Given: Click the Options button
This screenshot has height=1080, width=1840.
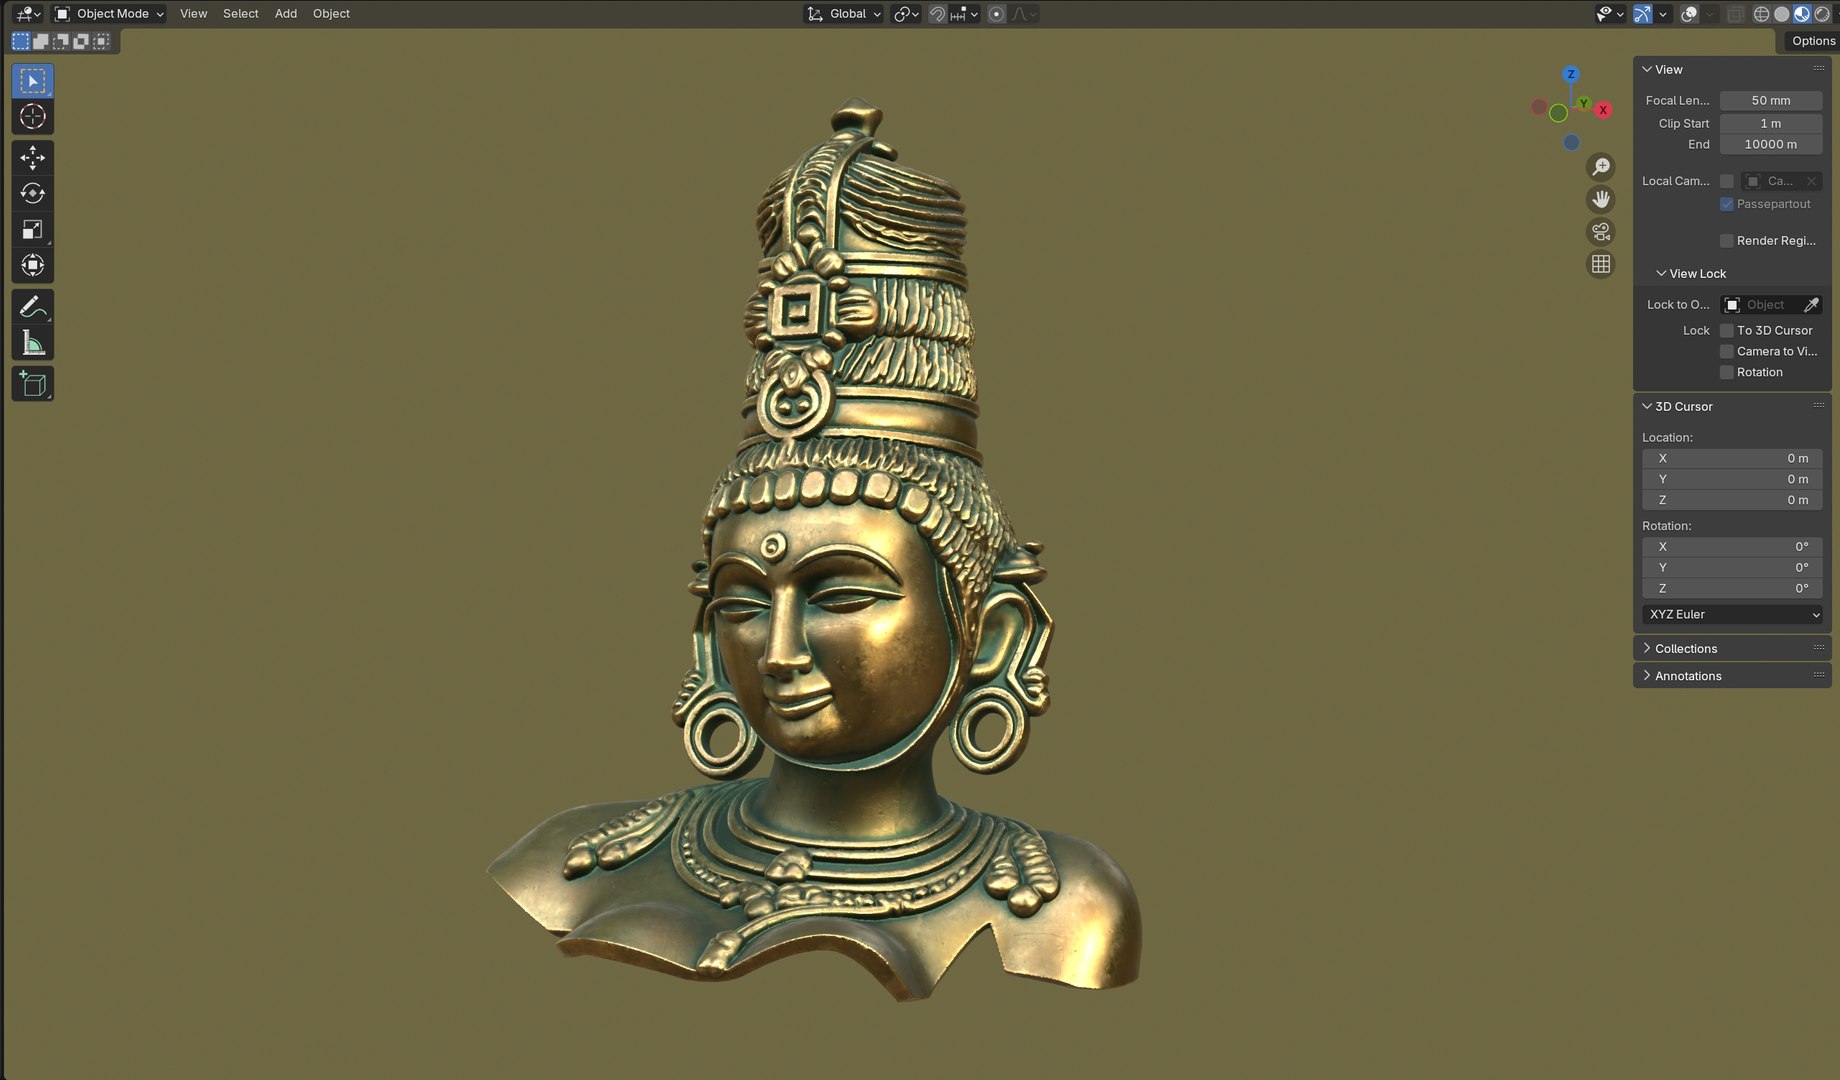Looking at the screenshot, I should pos(1812,41).
